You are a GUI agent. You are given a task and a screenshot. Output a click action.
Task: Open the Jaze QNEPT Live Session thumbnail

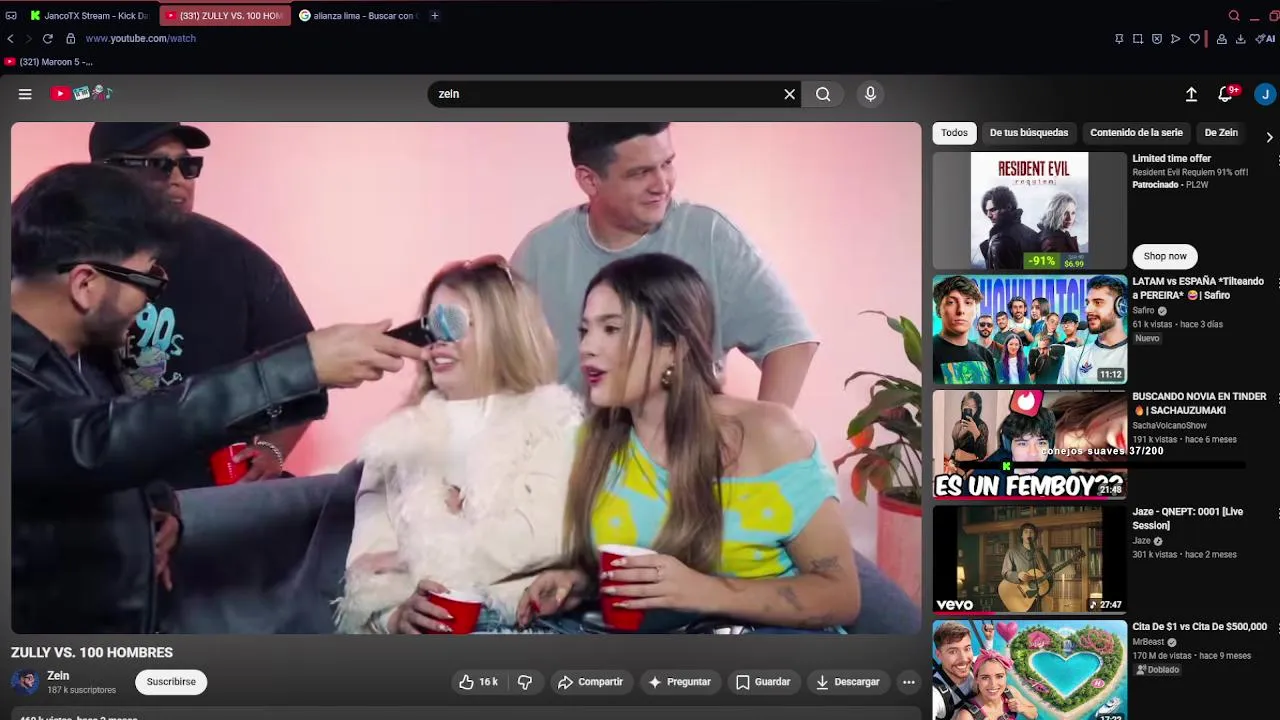pyautogui.click(x=1030, y=559)
